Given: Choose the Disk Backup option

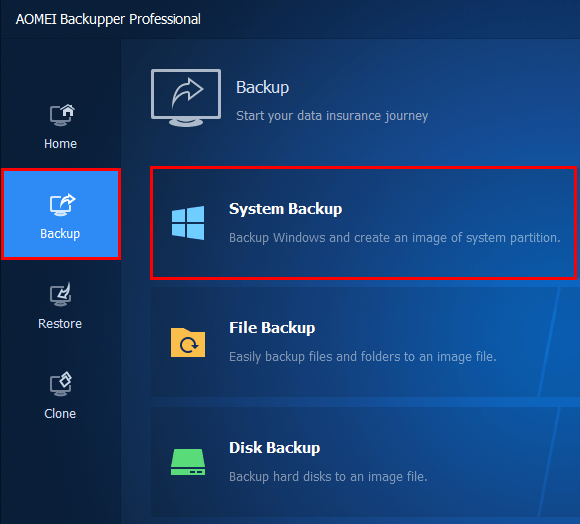Looking at the screenshot, I should click(365, 462).
